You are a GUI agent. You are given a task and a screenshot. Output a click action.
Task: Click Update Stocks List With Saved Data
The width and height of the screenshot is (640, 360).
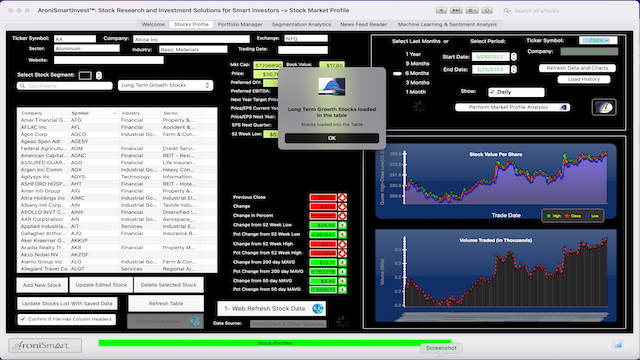pyautogui.click(x=67, y=303)
